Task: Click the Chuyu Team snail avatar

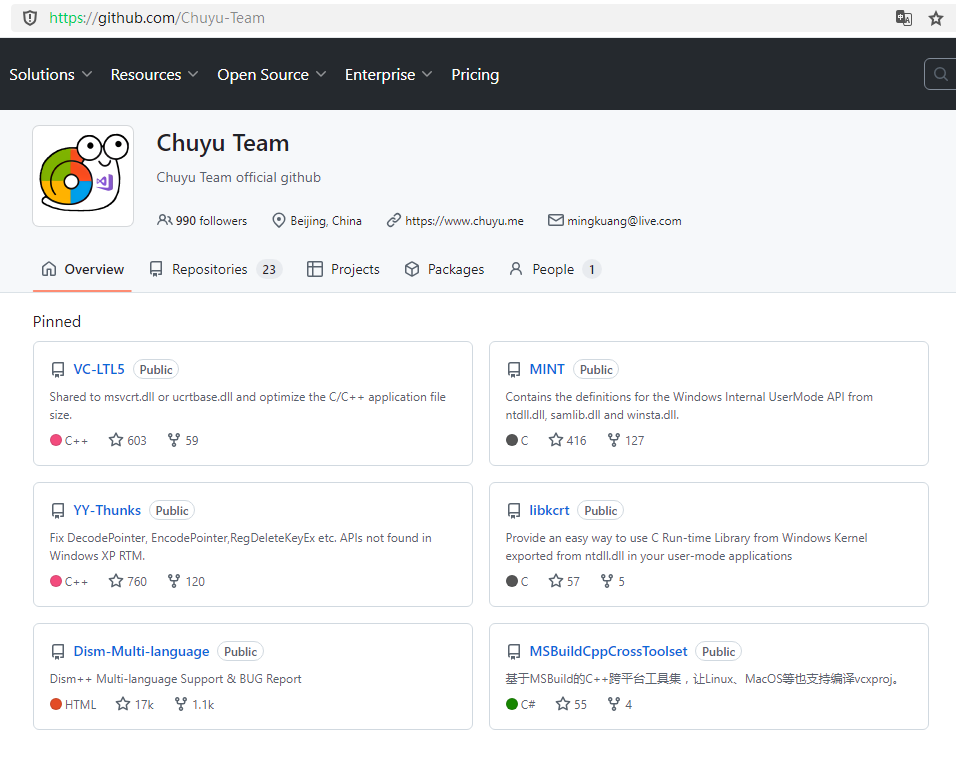Action: 83,176
